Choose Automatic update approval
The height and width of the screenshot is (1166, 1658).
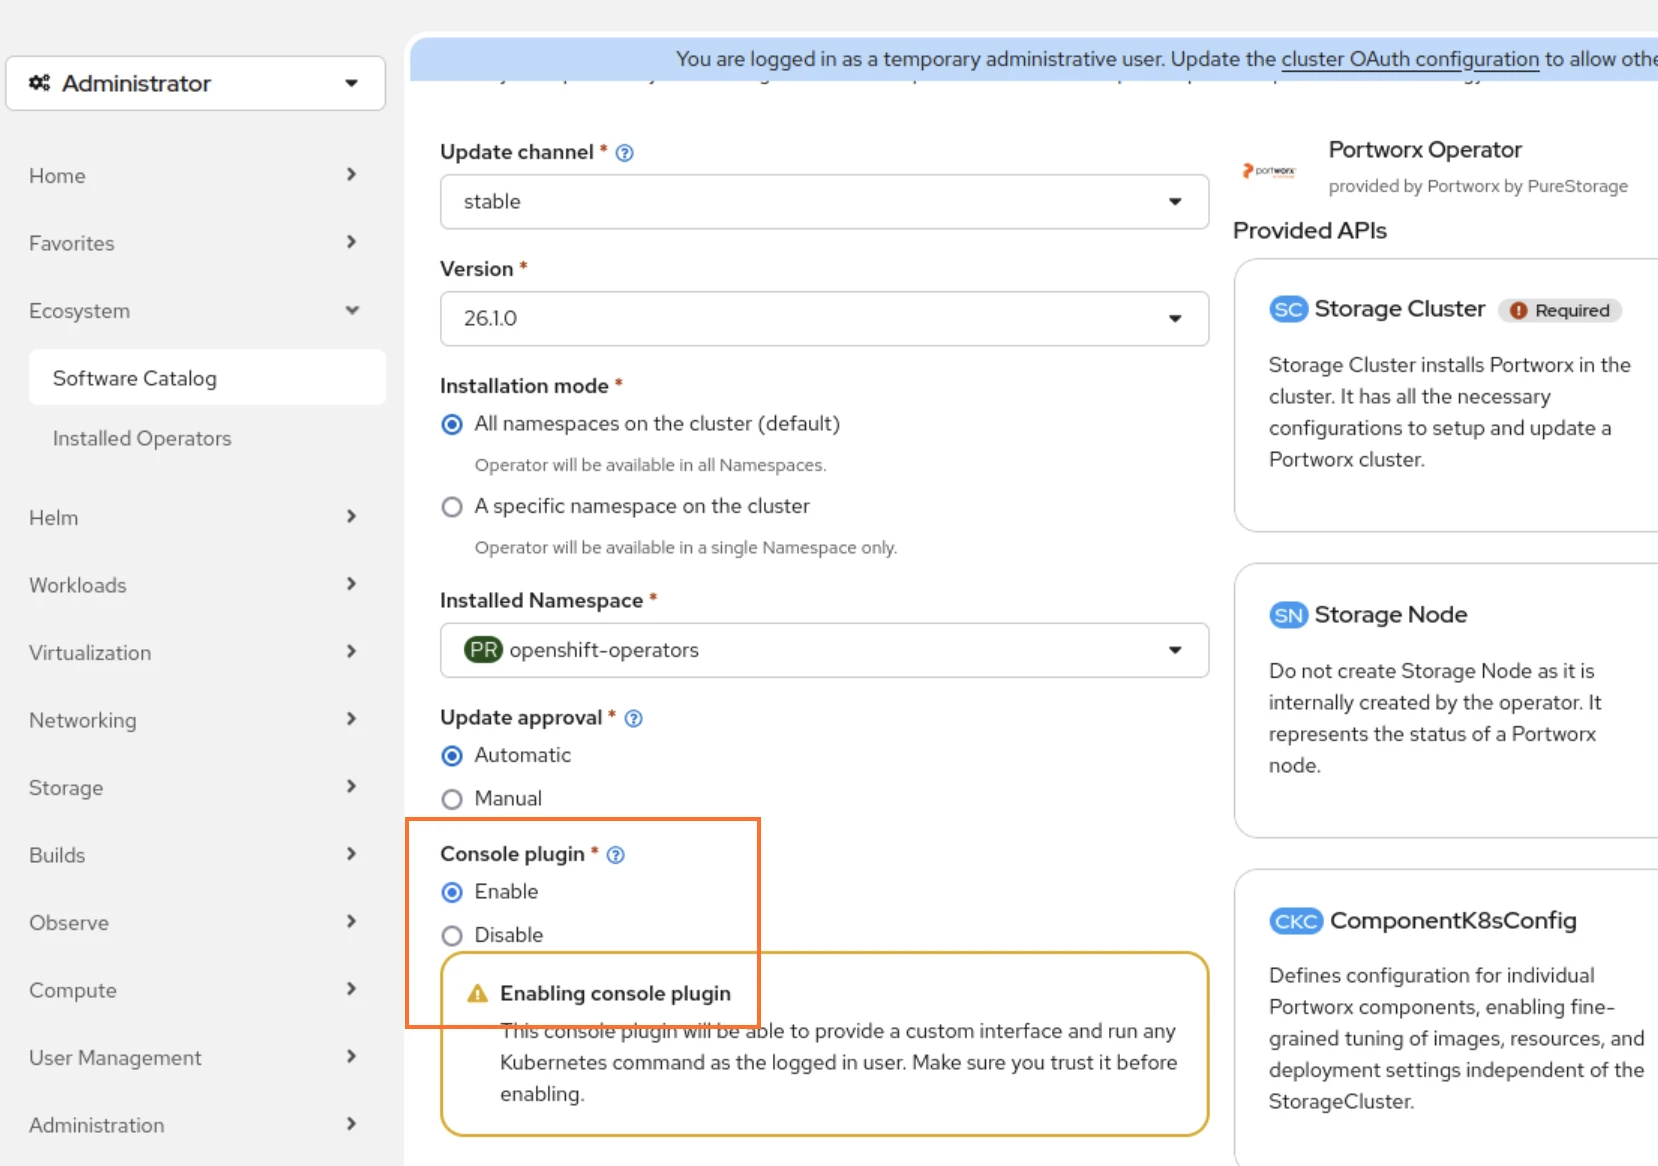(x=452, y=756)
